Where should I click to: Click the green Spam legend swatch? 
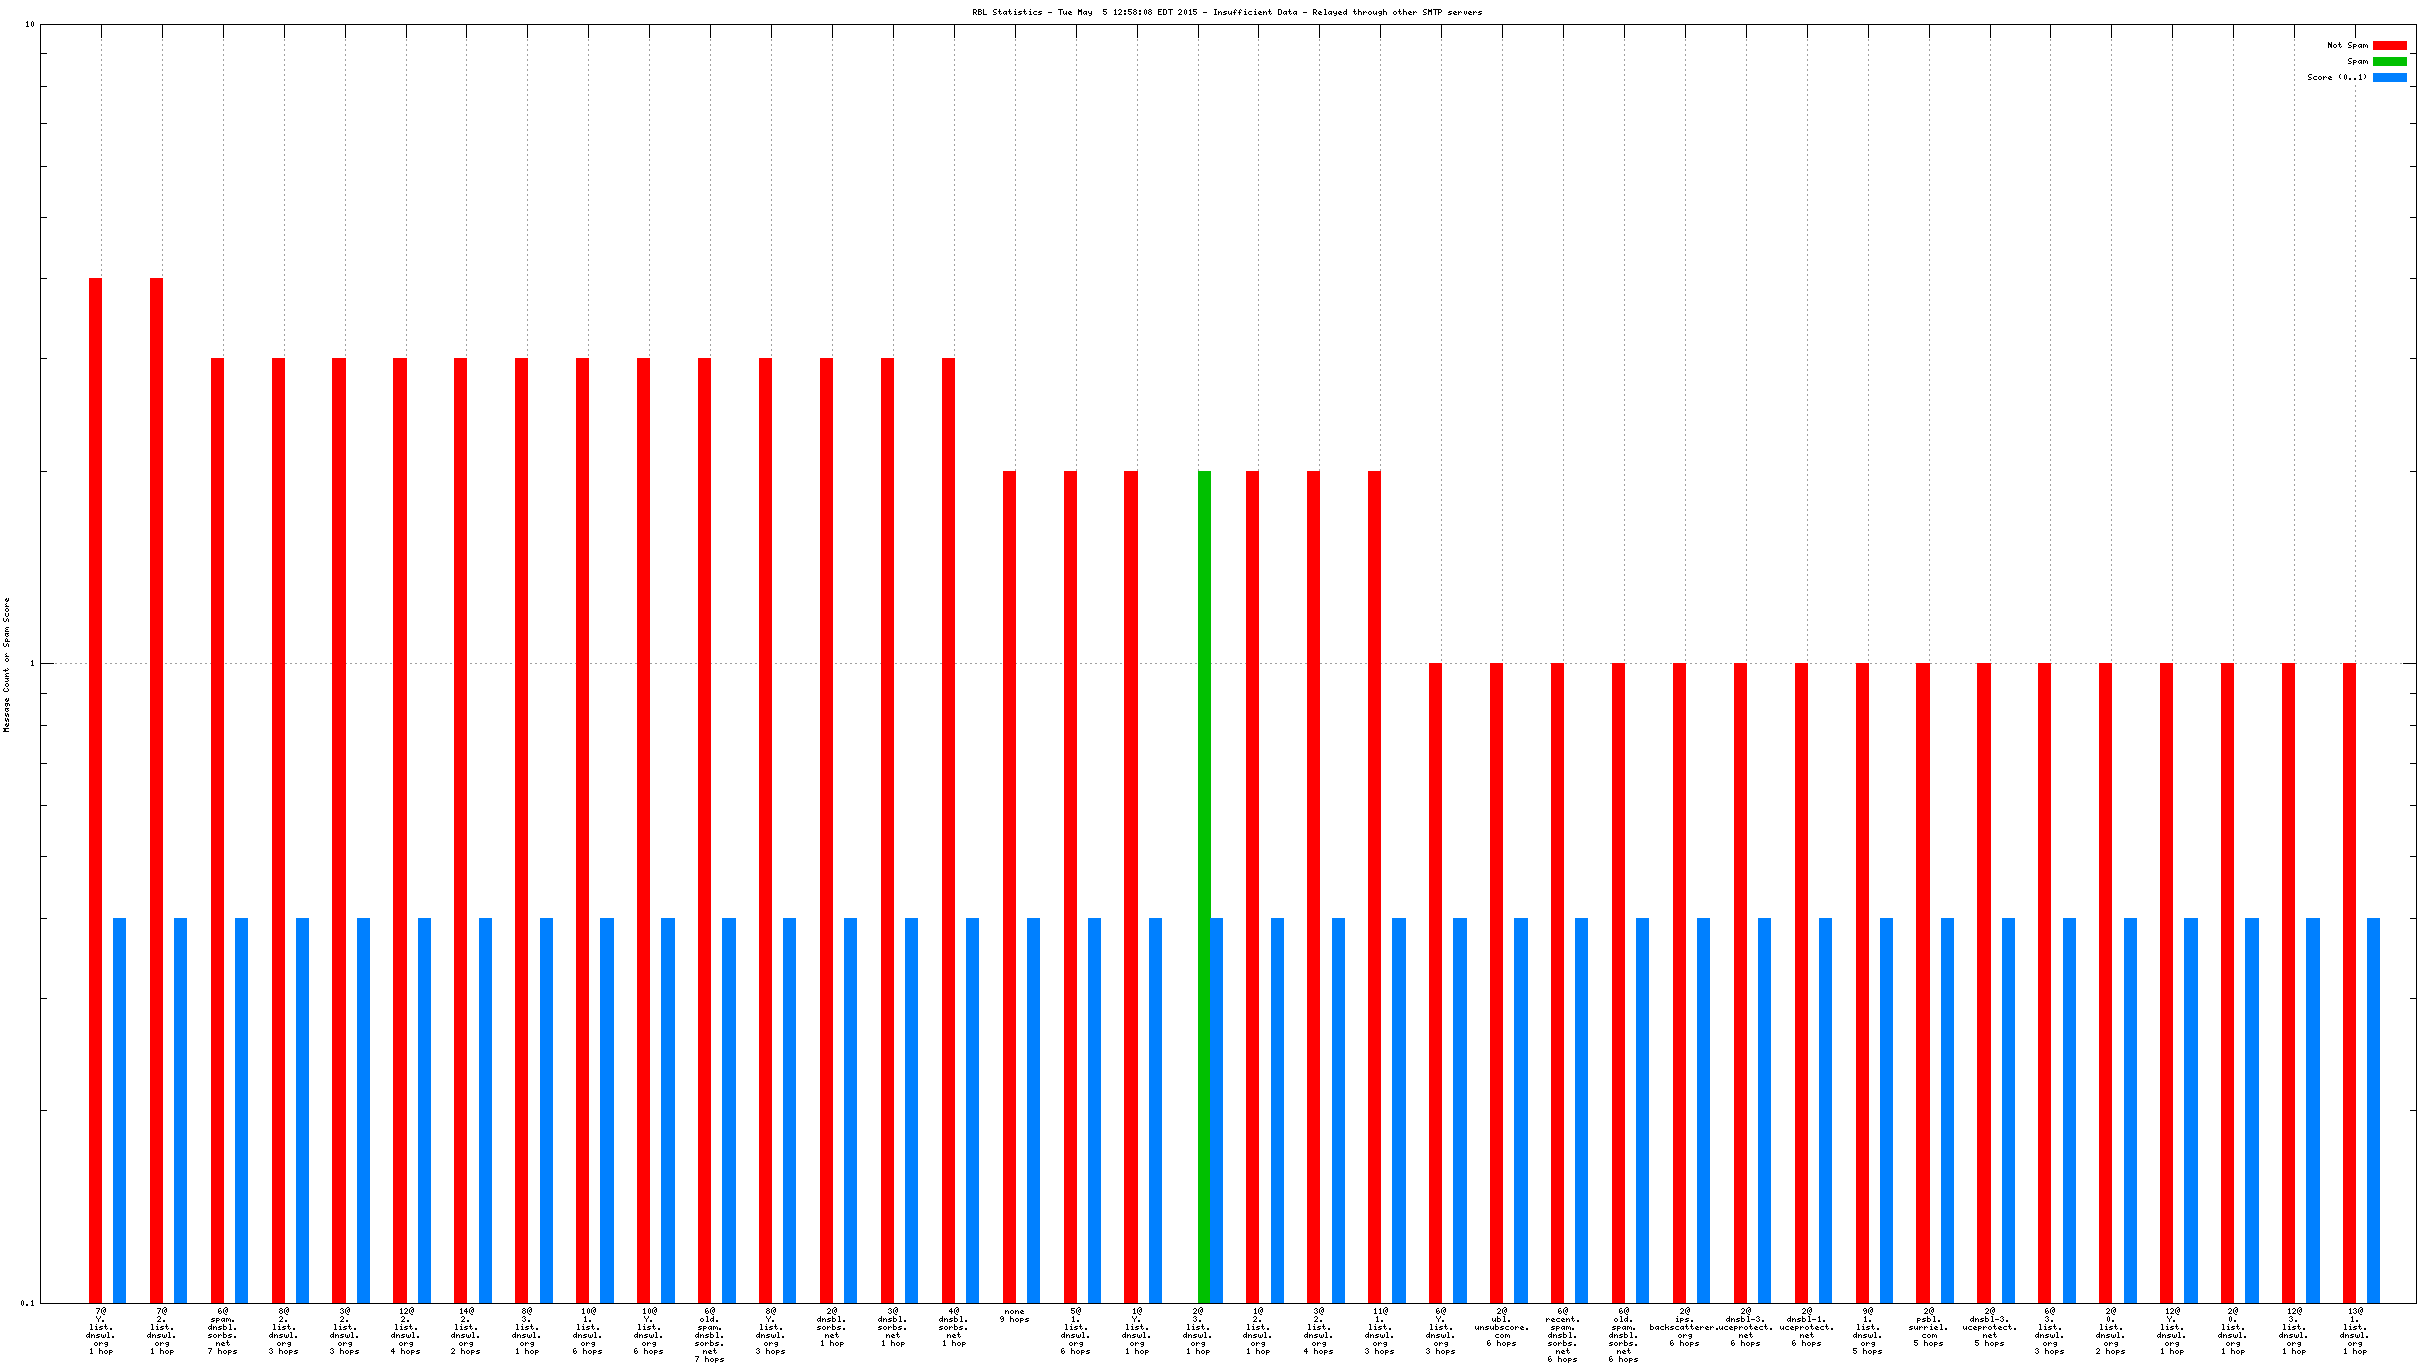(2389, 62)
